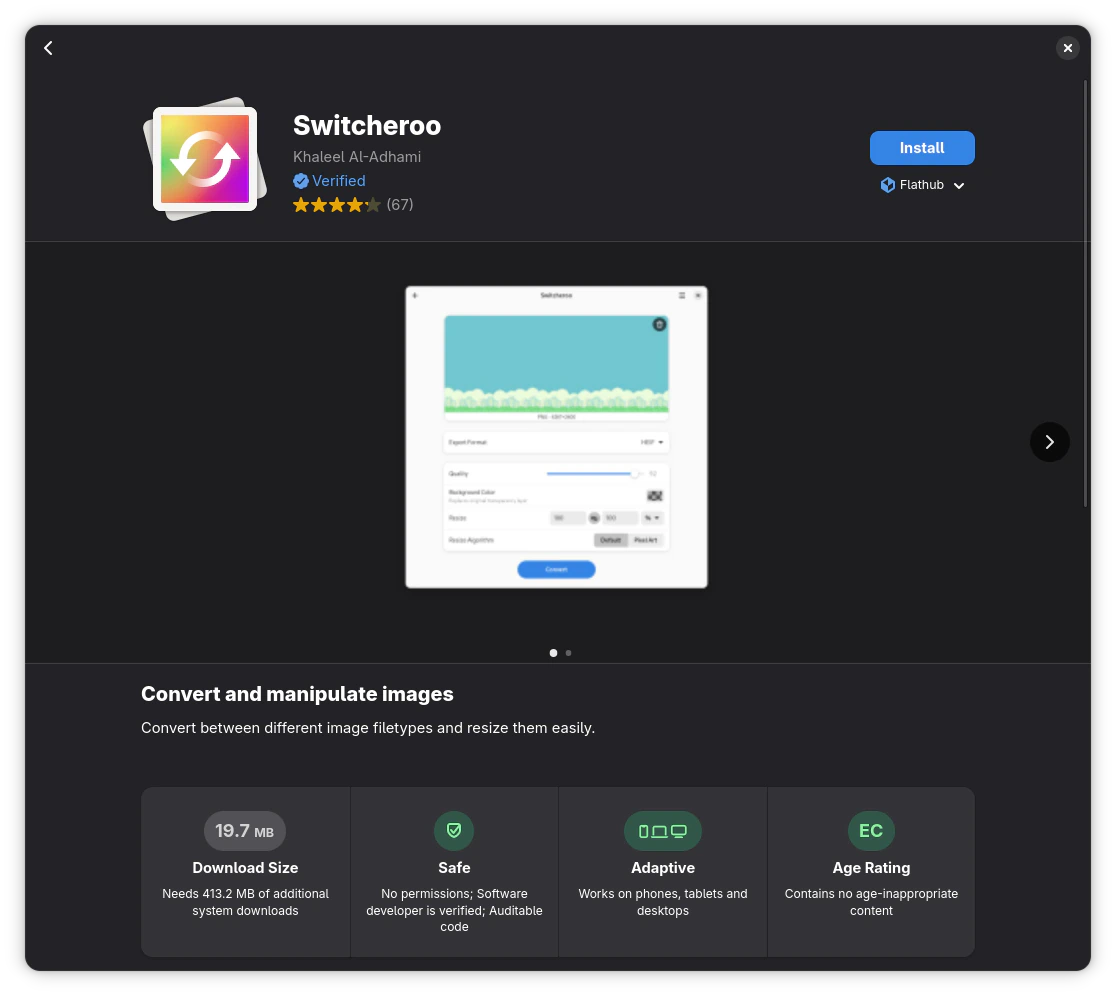Click the 19.7 MB size badge
Viewport: 1116px width, 996px height.
pos(245,831)
